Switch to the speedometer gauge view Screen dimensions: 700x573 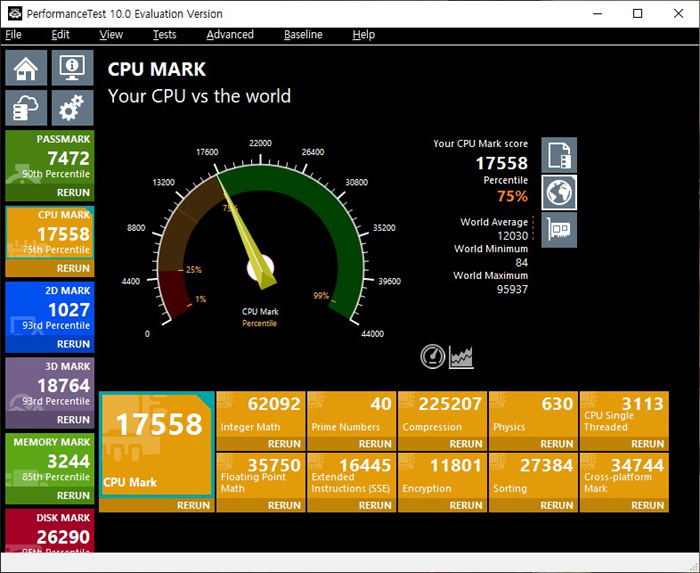click(433, 356)
